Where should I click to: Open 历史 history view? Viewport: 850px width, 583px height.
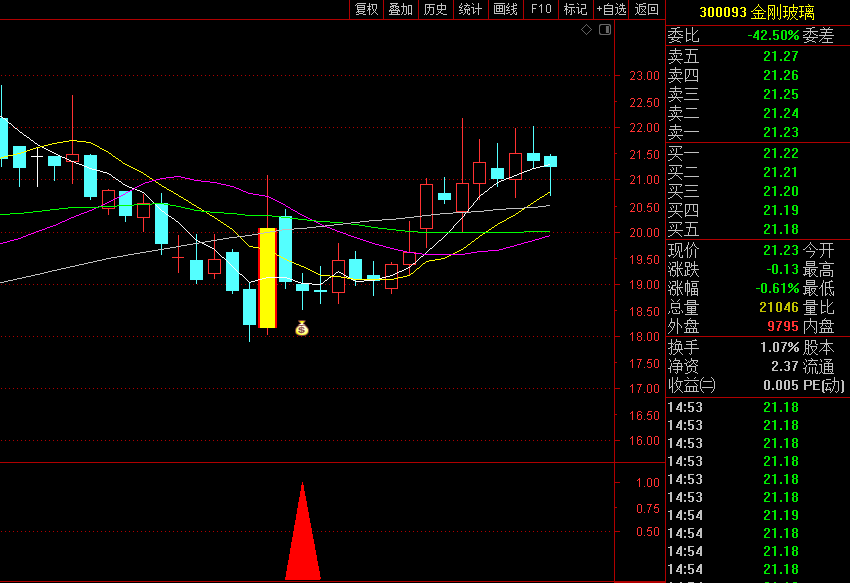[435, 9]
